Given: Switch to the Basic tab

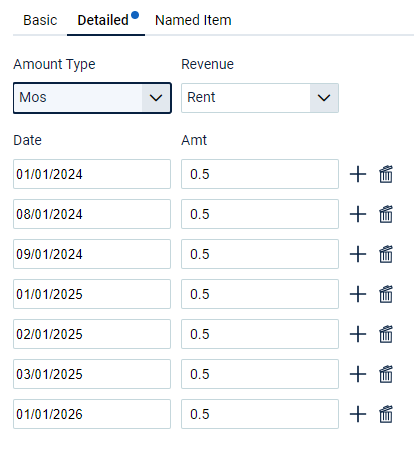Looking at the screenshot, I should 40,20.
